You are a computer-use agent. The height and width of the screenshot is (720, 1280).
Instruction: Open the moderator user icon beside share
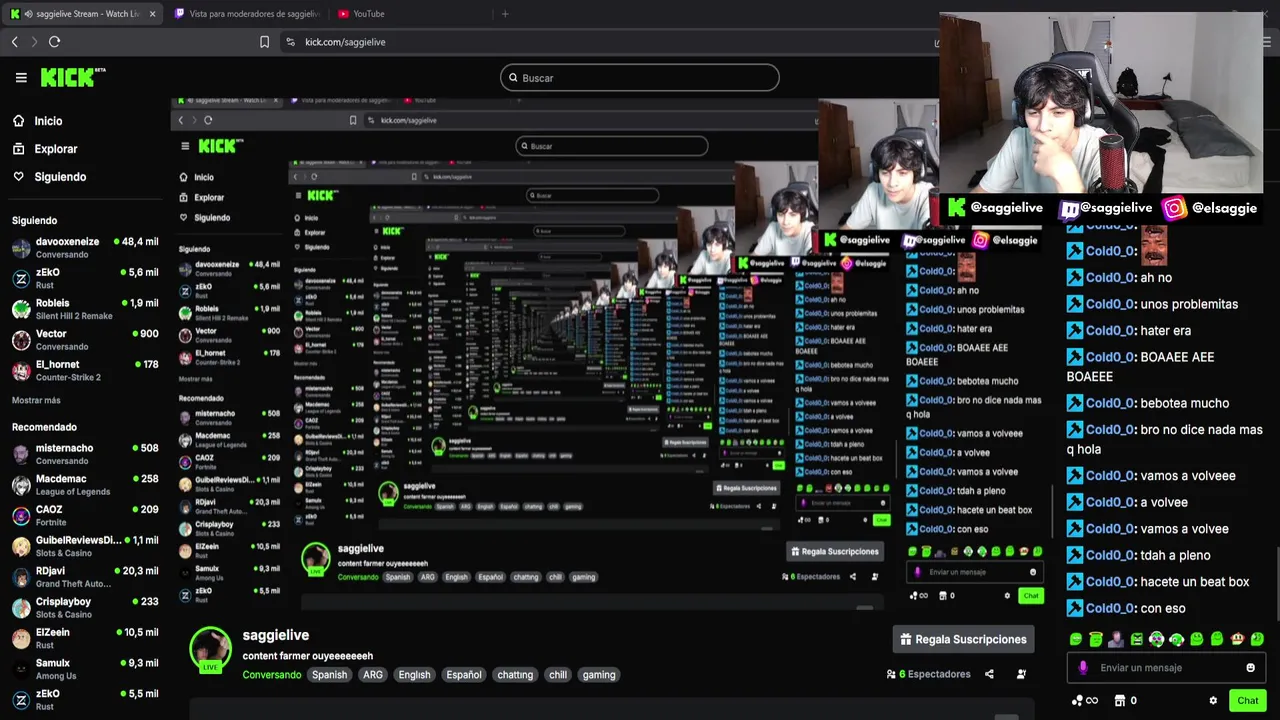click(1021, 674)
